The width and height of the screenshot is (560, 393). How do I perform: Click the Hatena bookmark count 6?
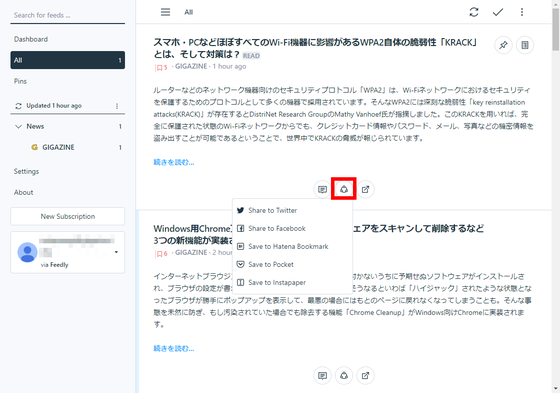[161, 253]
